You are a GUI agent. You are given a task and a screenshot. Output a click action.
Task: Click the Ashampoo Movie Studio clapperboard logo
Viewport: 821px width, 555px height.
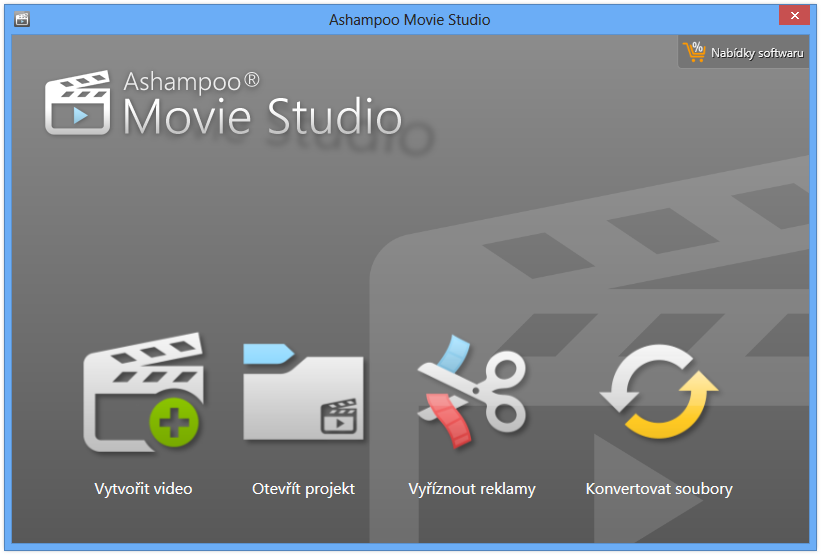(77, 103)
